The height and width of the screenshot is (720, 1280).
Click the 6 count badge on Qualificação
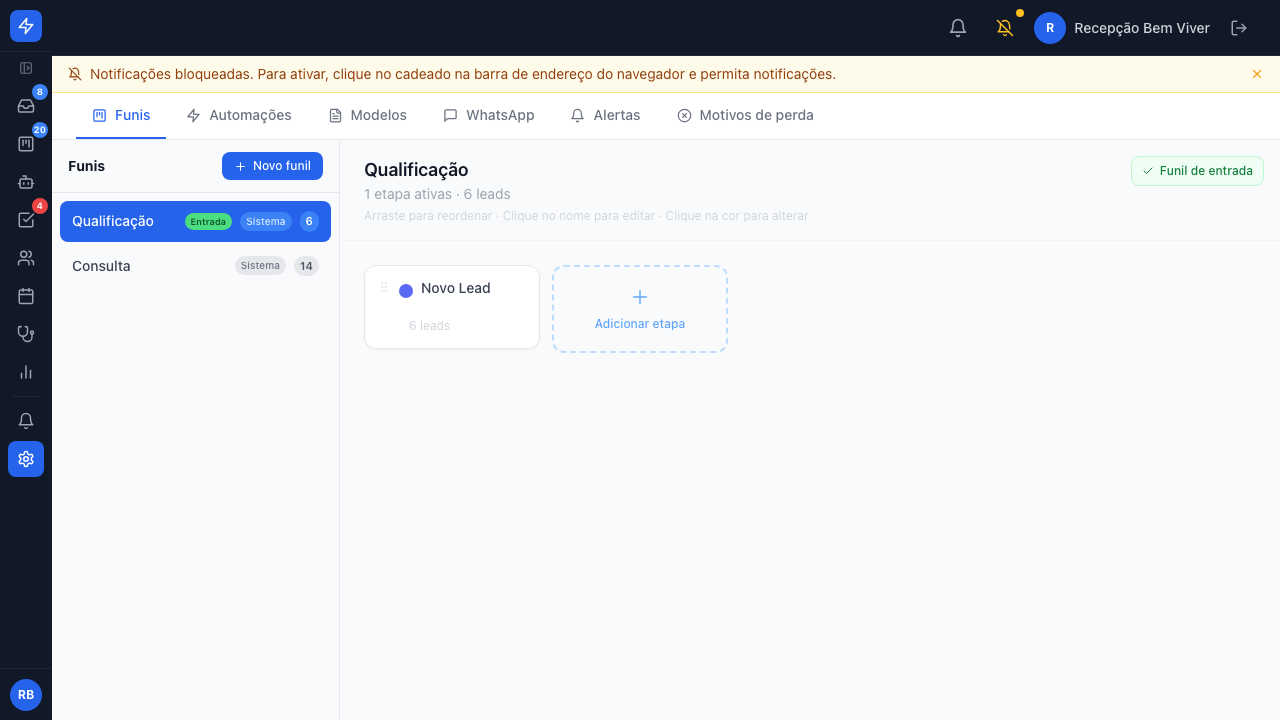309,222
